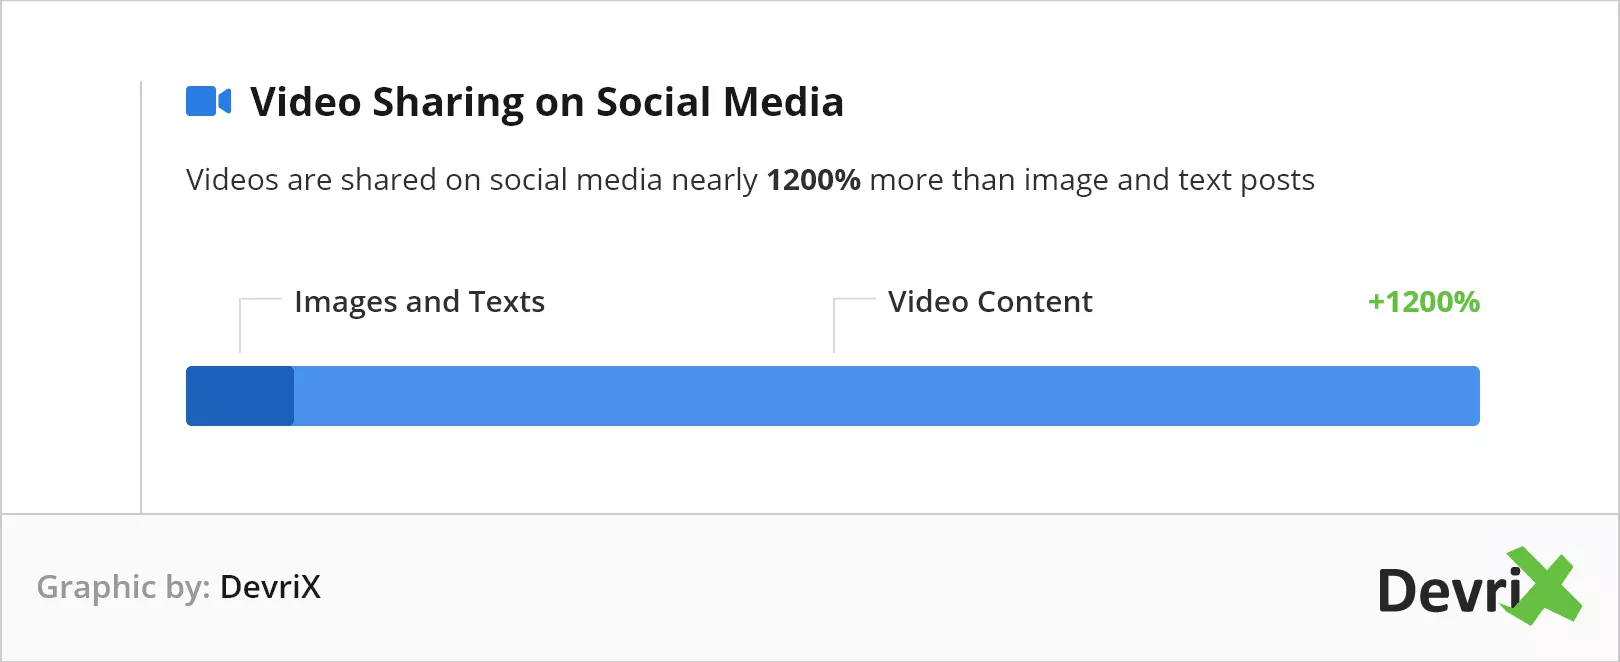Click the green +1200% label
Viewport: 1620px width, 662px height.
[x=1424, y=302]
